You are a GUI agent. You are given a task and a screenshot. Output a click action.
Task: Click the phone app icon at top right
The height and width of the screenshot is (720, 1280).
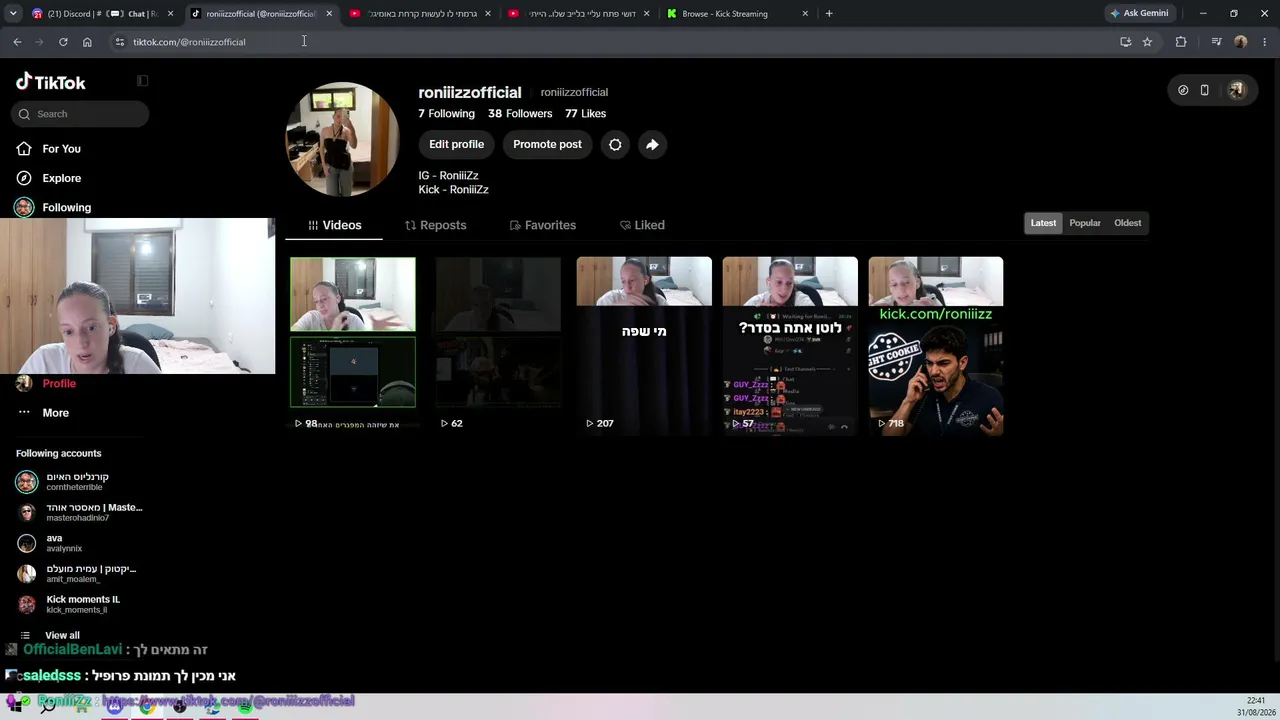(1205, 90)
